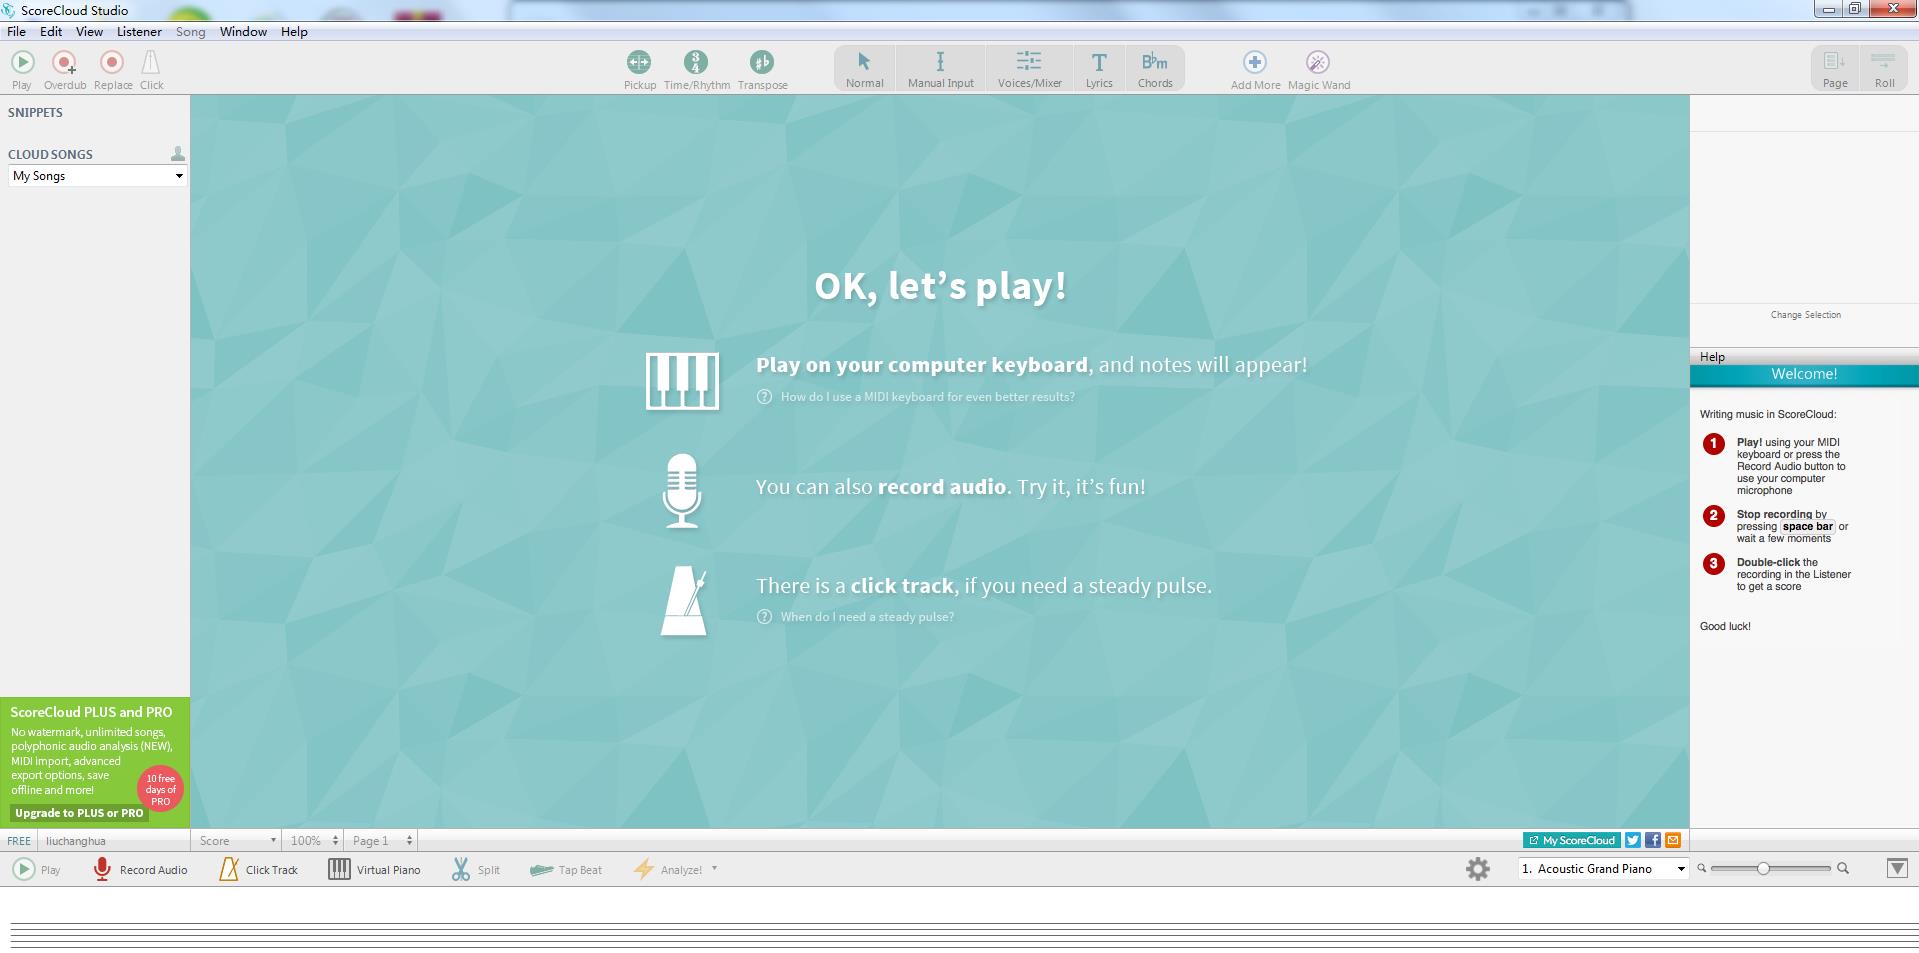Click the zoom-out magnifier in Listener

click(x=1702, y=869)
